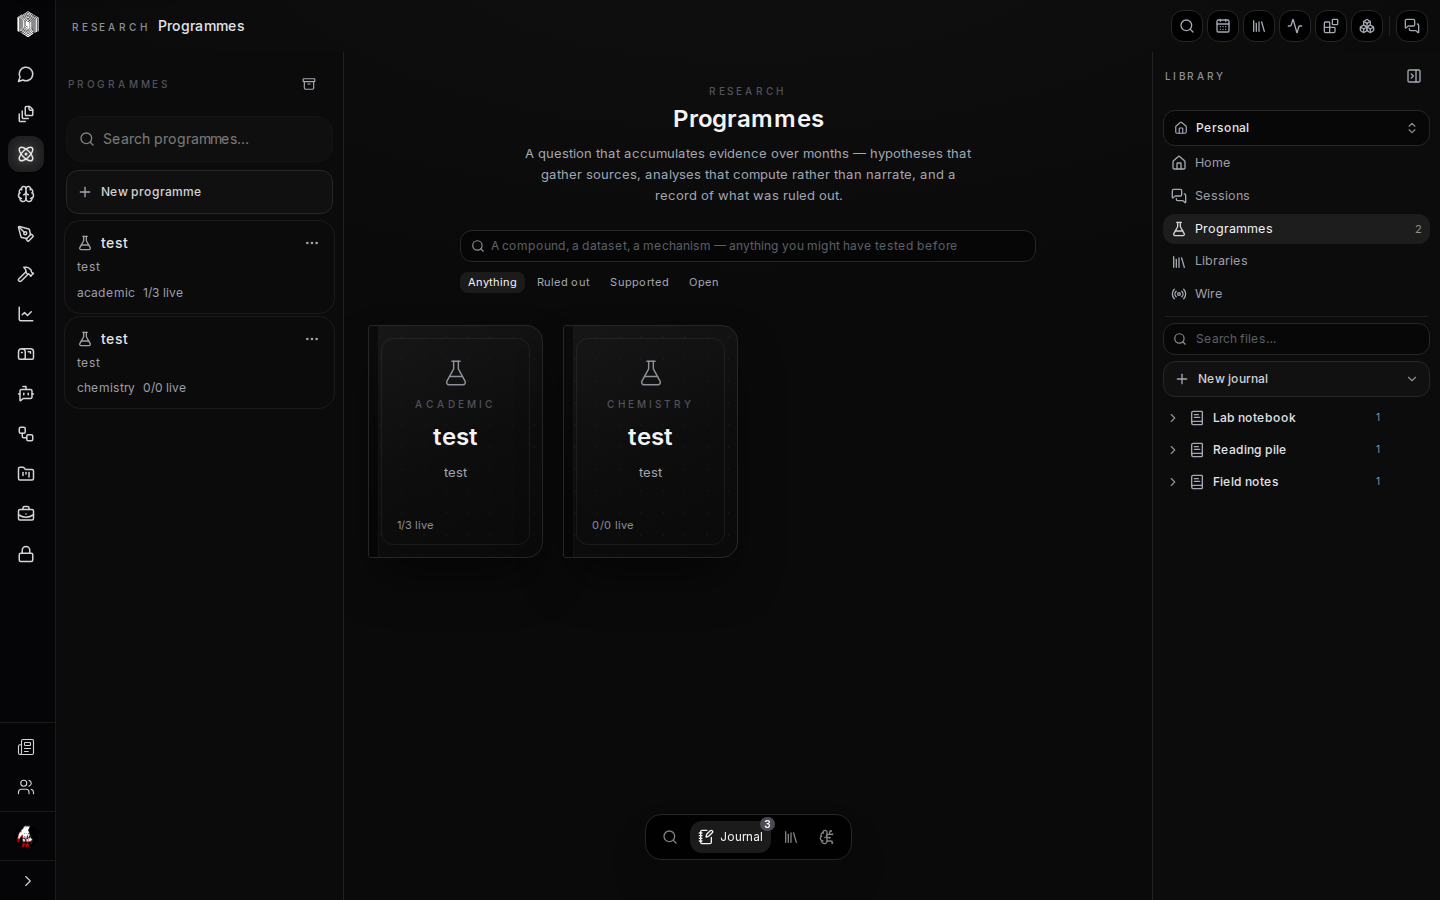Image resolution: width=1440 pixels, height=900 pixels.
Task: Click the robot icon in left sidebar
Action: pyautogui.click(x=26, y=394)
